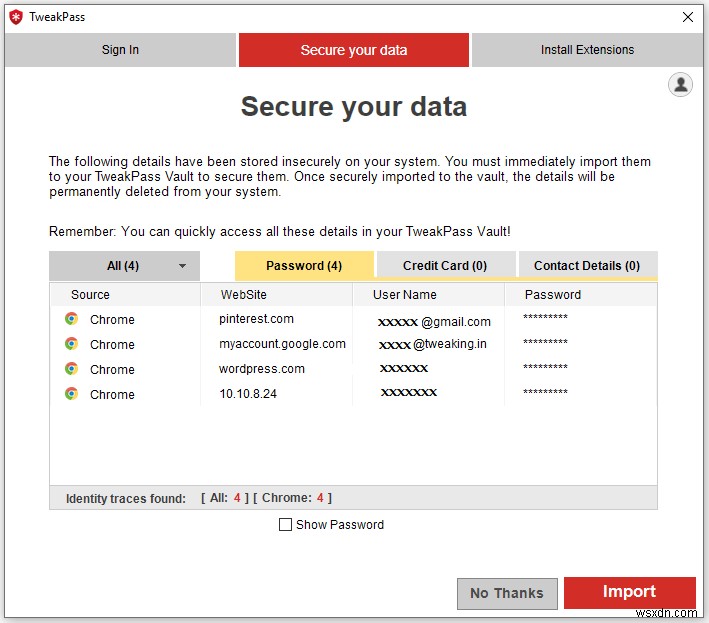Click Chrome icon in pinterest.com row
The height and width of the screenshot is (623, 709).
pos(71,319)
